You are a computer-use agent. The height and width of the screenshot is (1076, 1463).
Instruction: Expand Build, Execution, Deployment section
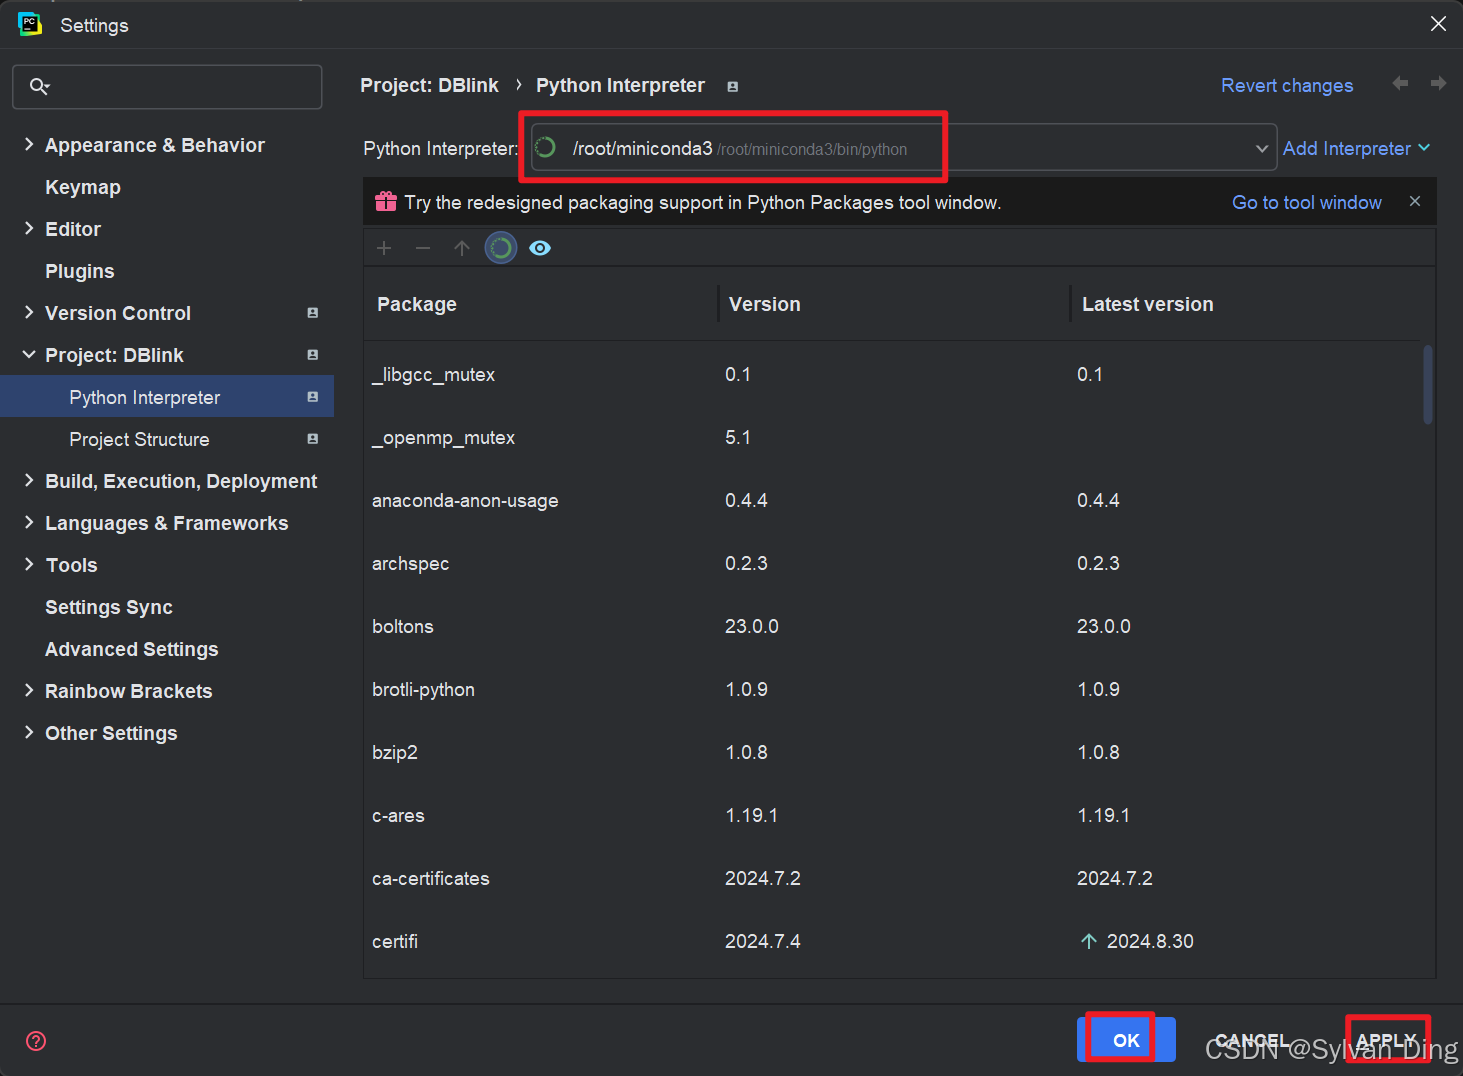pos(29,480)
